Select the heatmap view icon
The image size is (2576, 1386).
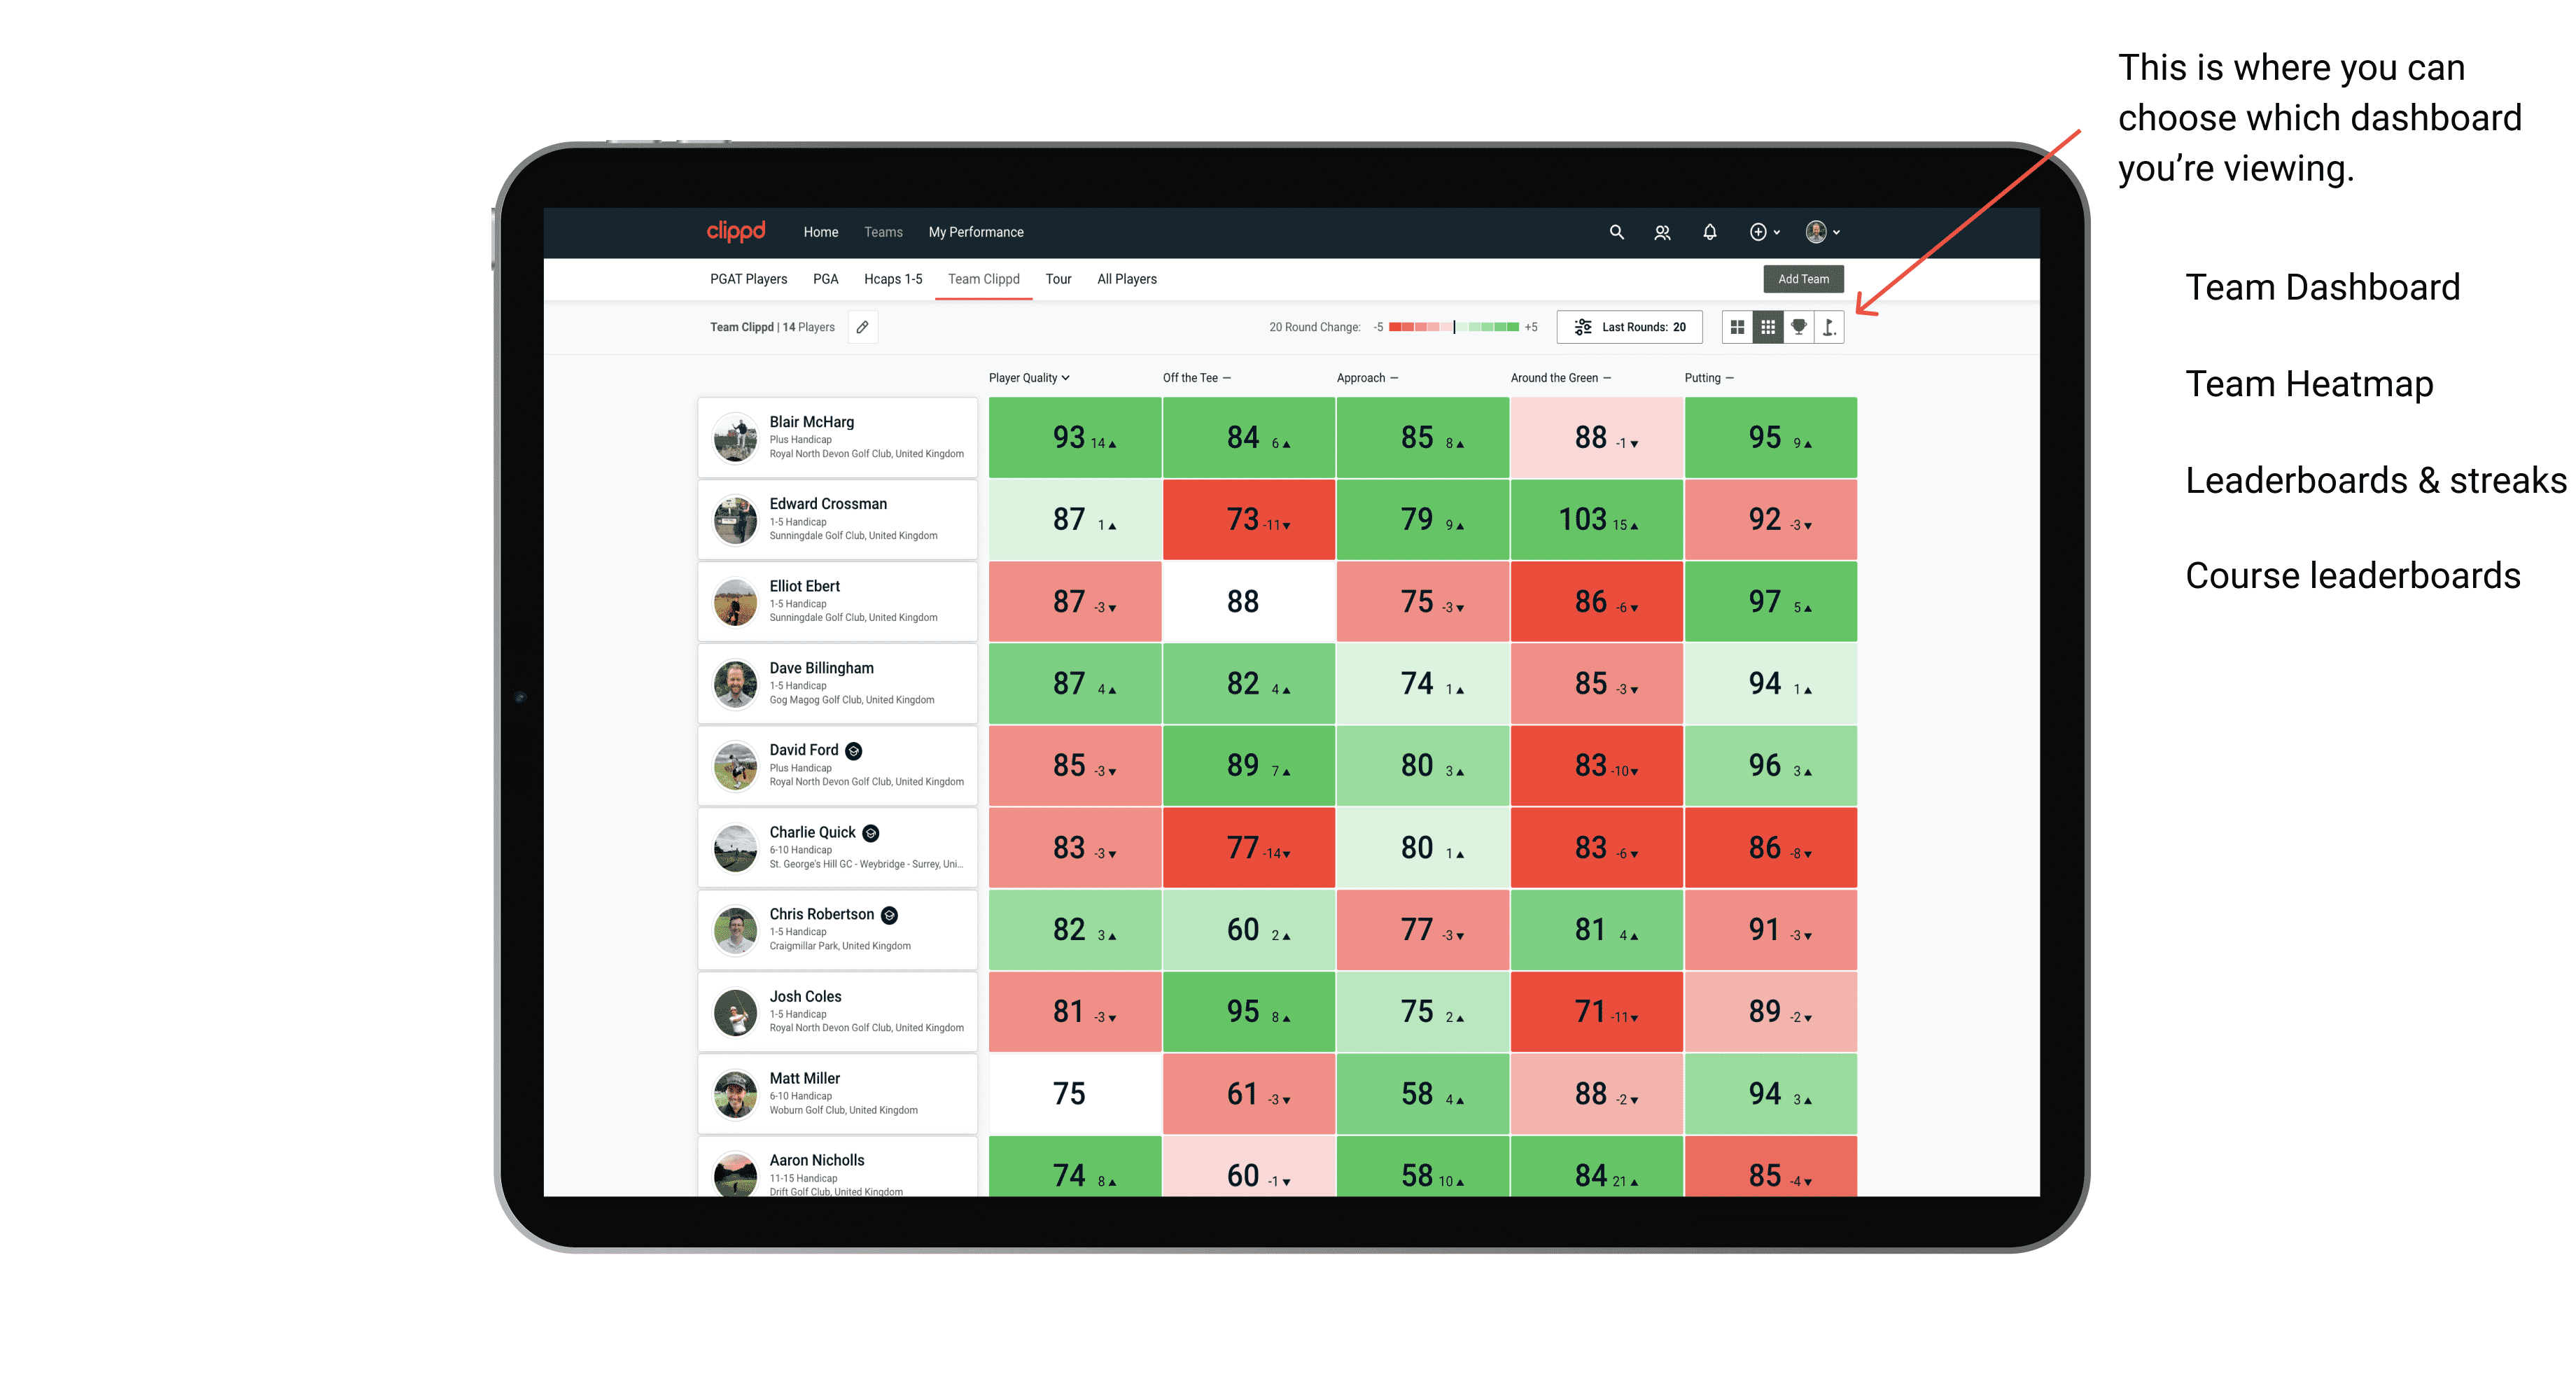click(x=1765, y=331)
